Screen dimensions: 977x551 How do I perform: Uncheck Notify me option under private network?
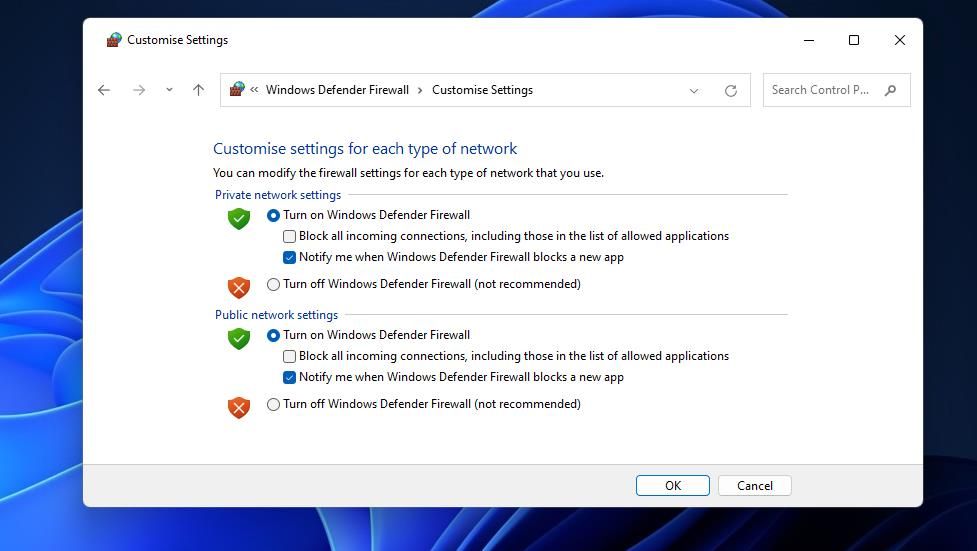point(289,257)
